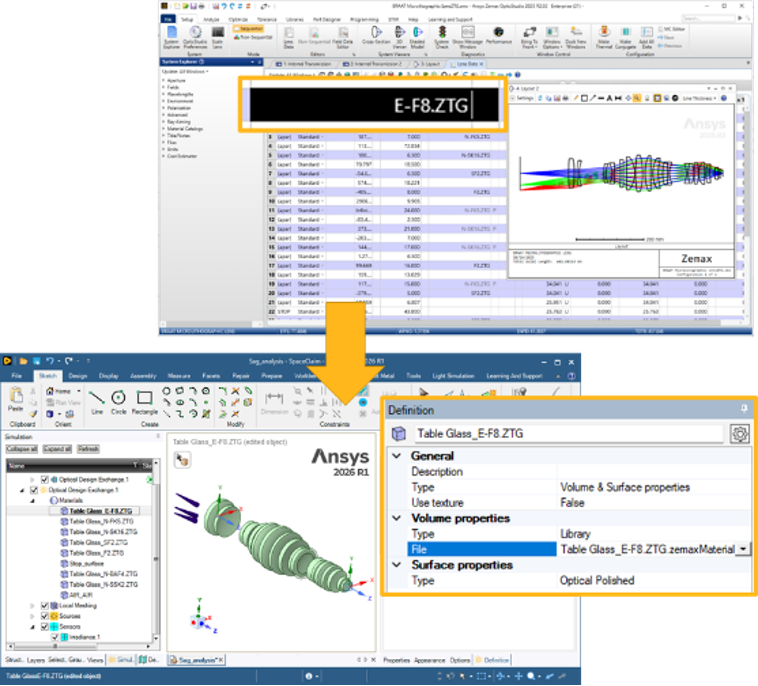Toggle the Local Meshing checkbox
Image resolution: width=758 pixels, height=686 pixels.
point(44,606)
